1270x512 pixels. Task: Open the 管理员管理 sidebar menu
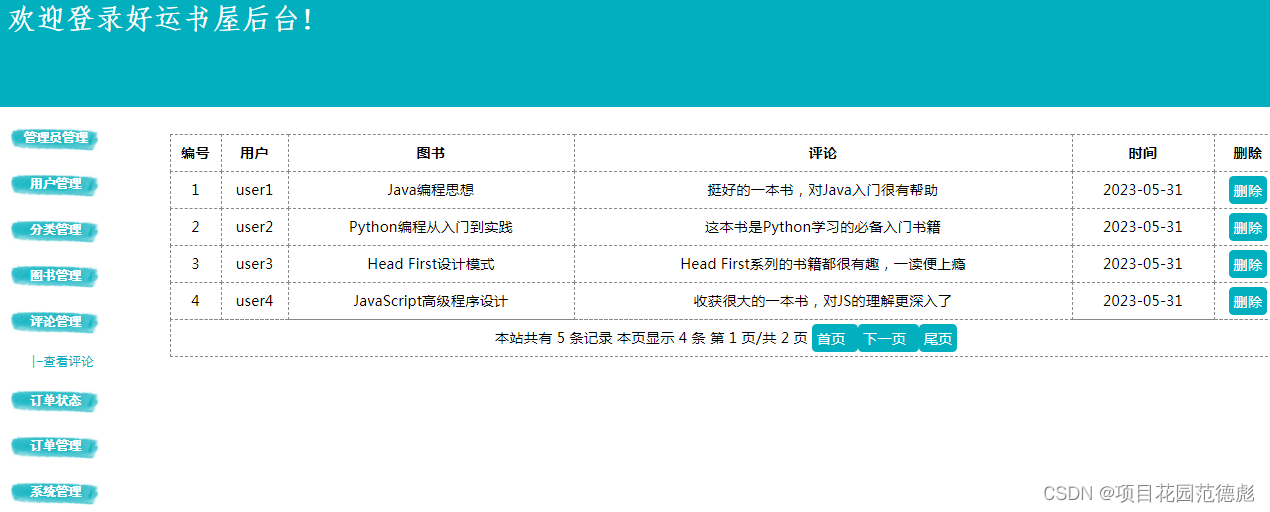(55, 138)
